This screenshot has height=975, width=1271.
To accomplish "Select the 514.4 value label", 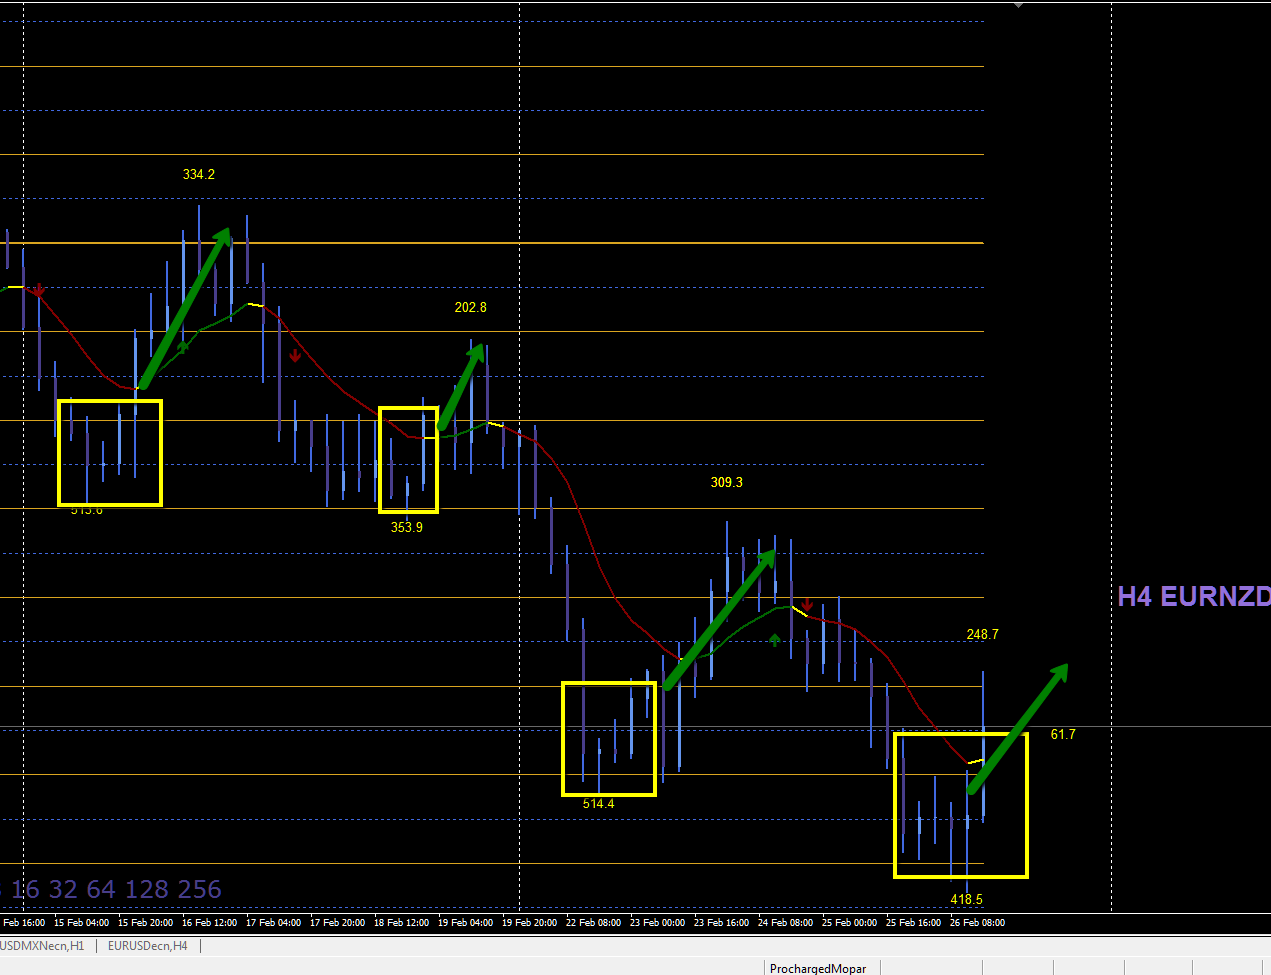I will (599, 803).
